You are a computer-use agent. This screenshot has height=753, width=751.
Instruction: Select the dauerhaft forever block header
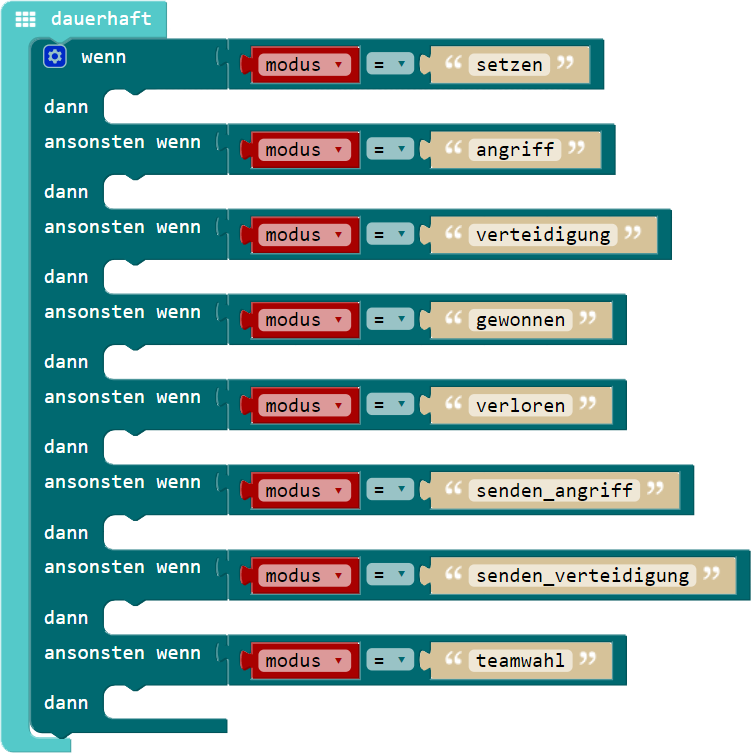click(x=101, y=19)
